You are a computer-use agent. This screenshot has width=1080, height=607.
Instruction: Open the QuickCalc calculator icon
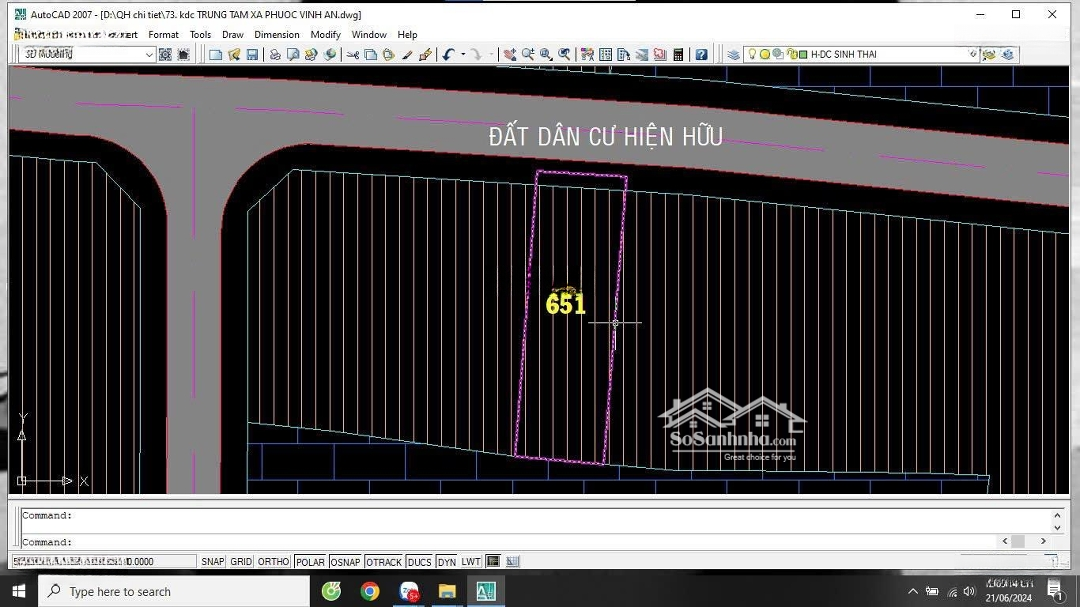point(678,55)
